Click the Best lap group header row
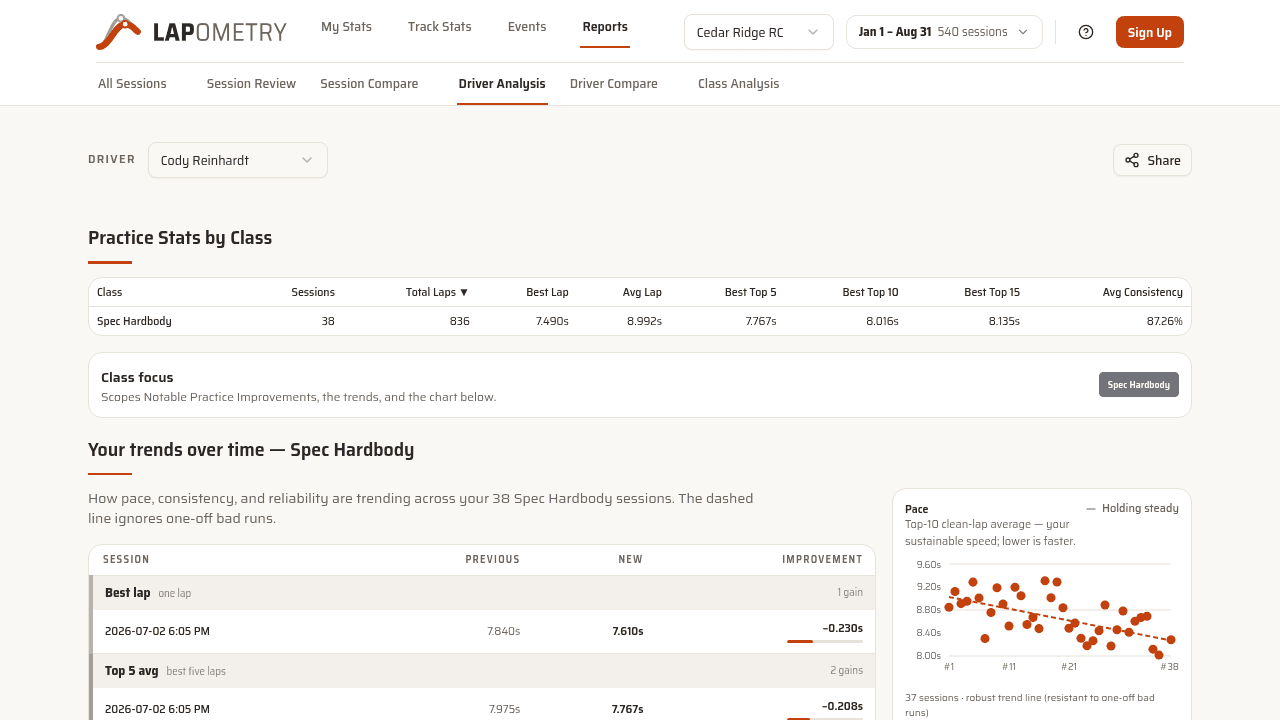 [482, 593]
